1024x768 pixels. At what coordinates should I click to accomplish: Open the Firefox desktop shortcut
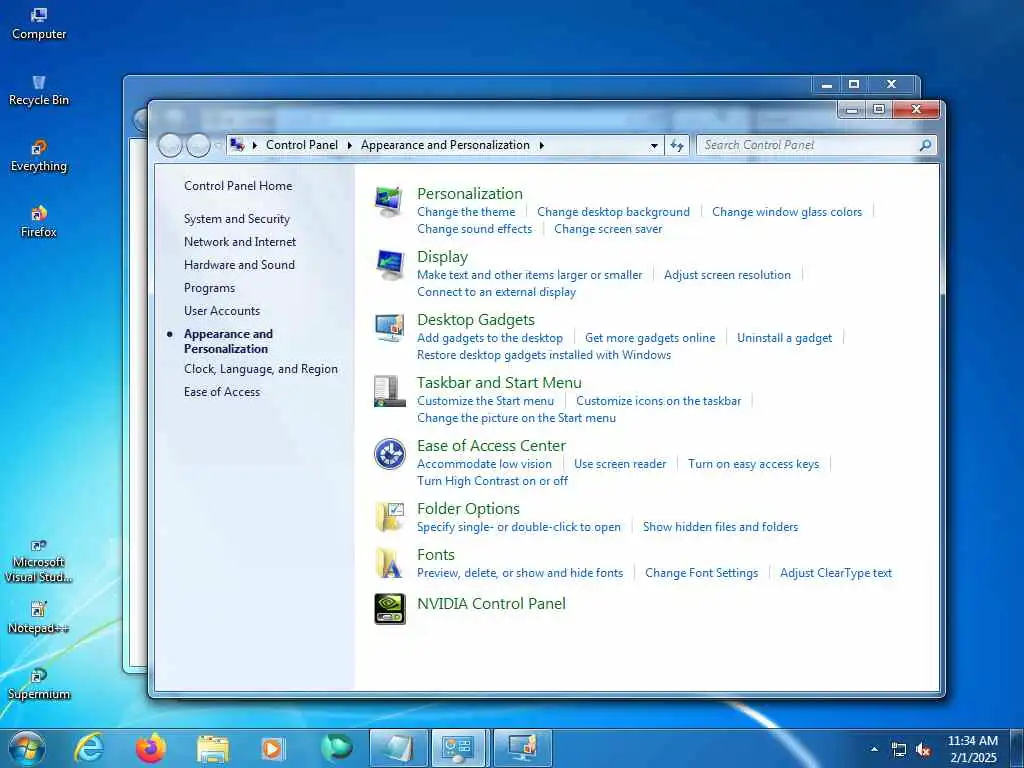tap(39, 222)
